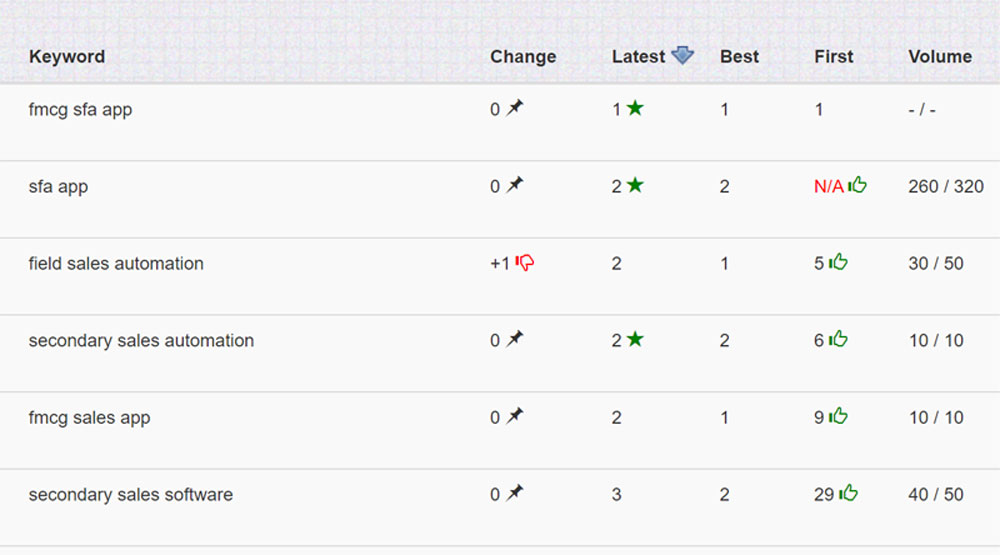Open the secondary sales software keyword
The image size is (1000, 555).
point(131,494)
